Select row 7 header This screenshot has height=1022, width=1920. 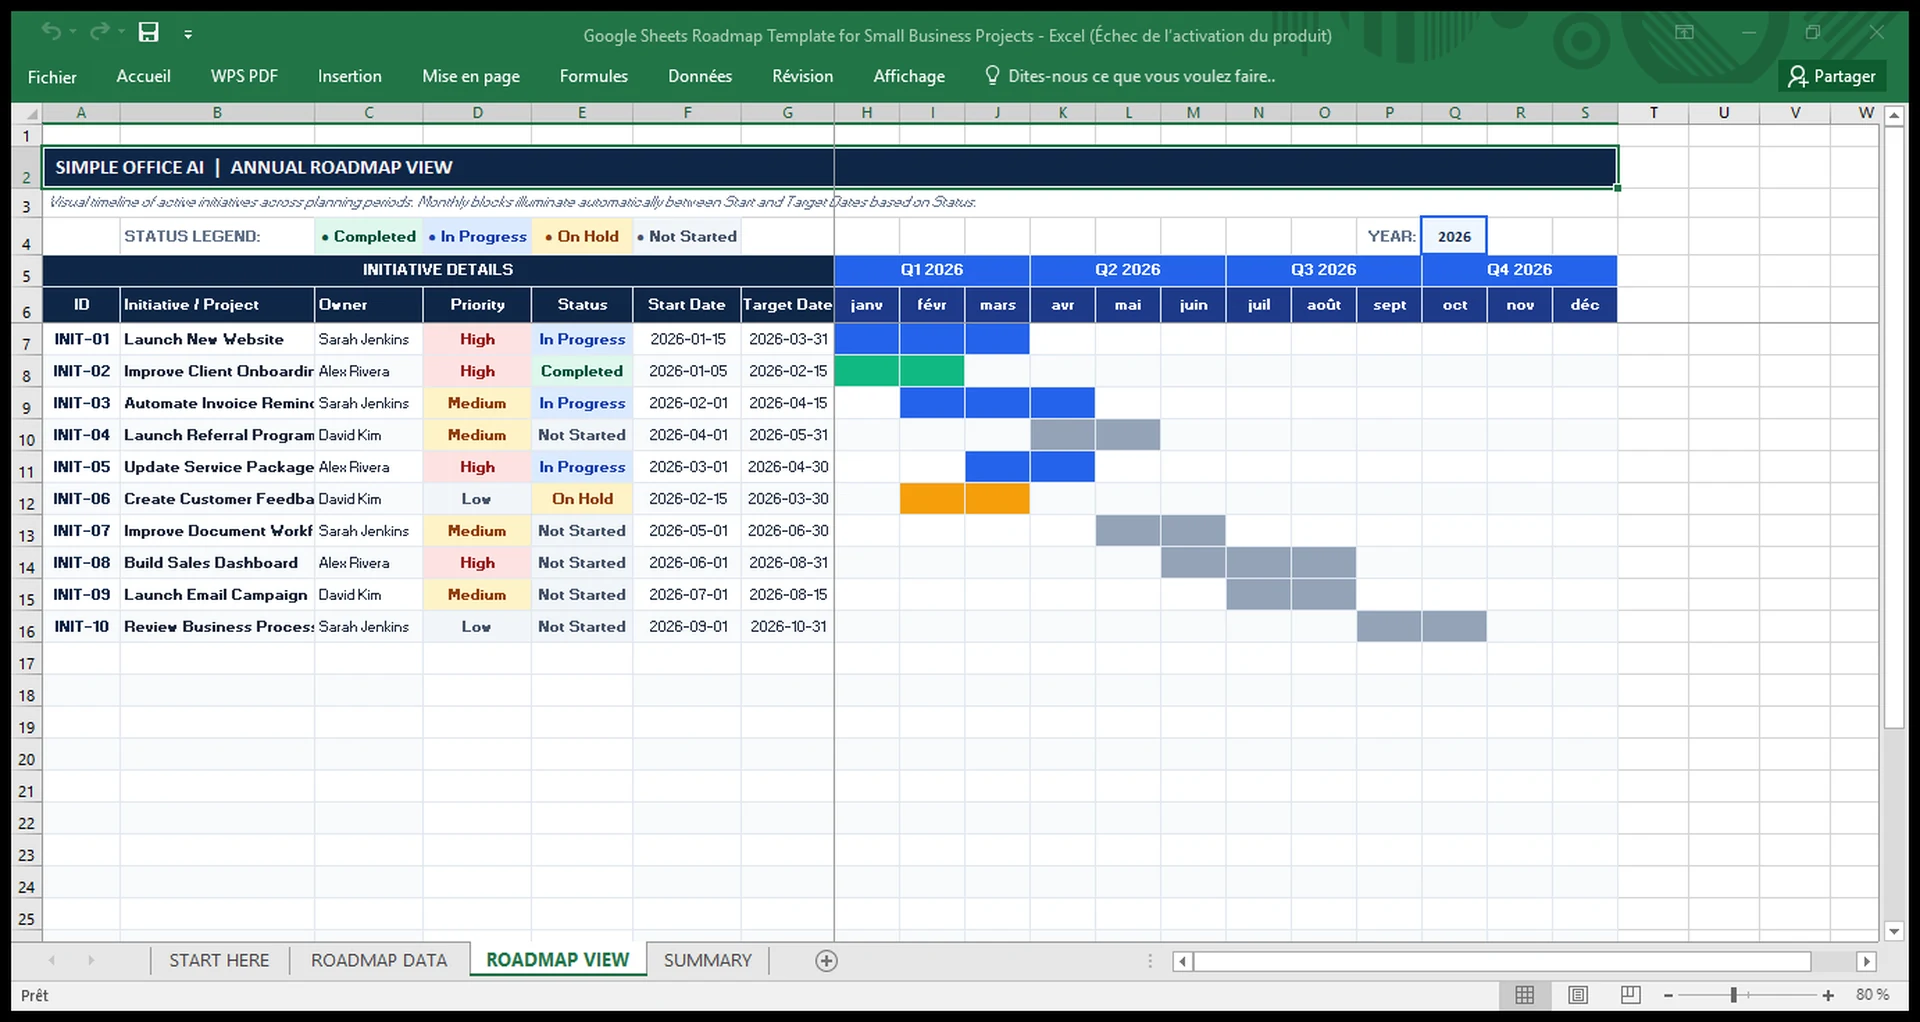(x=27, y=342)
